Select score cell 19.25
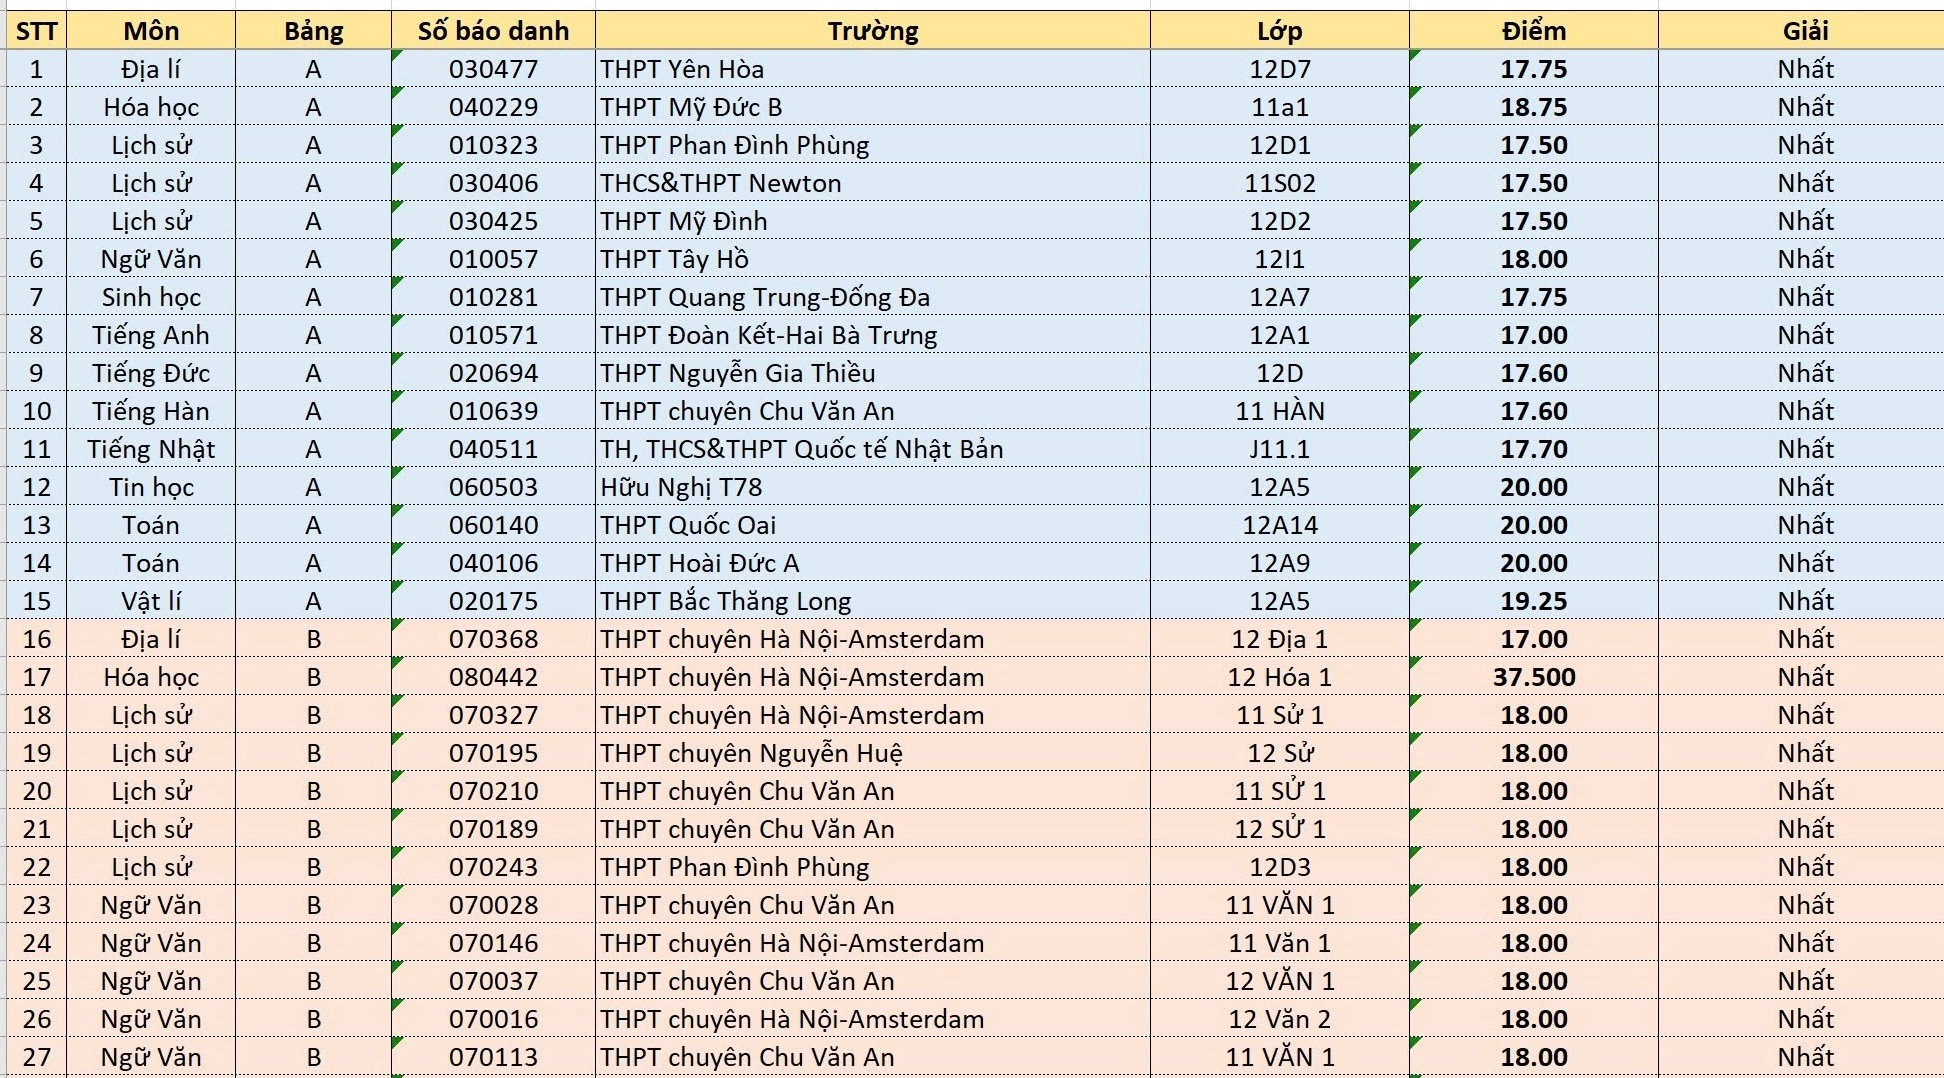 coord(1533,601)
